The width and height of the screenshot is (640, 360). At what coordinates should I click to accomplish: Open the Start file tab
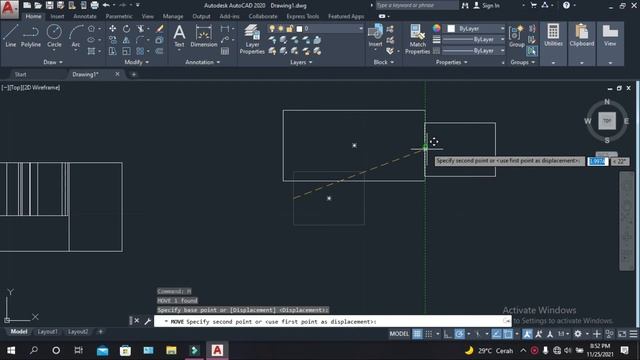pyautogui.click(x=20, y=74)
